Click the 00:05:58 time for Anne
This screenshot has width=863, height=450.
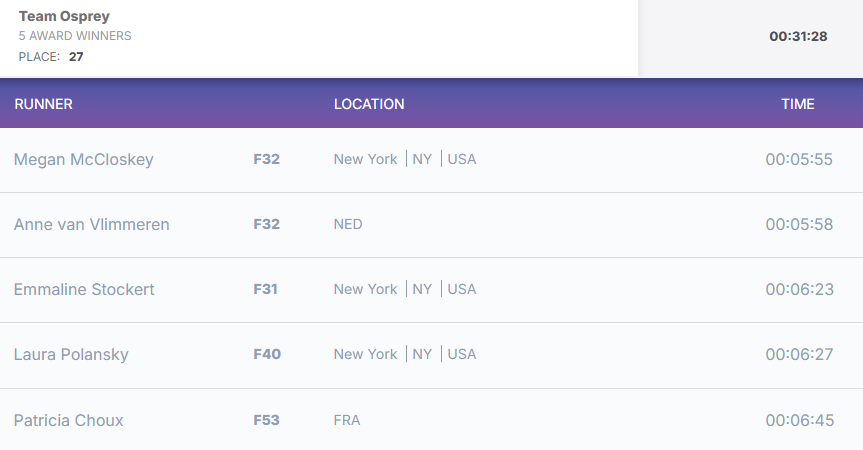click(x=799, y=224)
